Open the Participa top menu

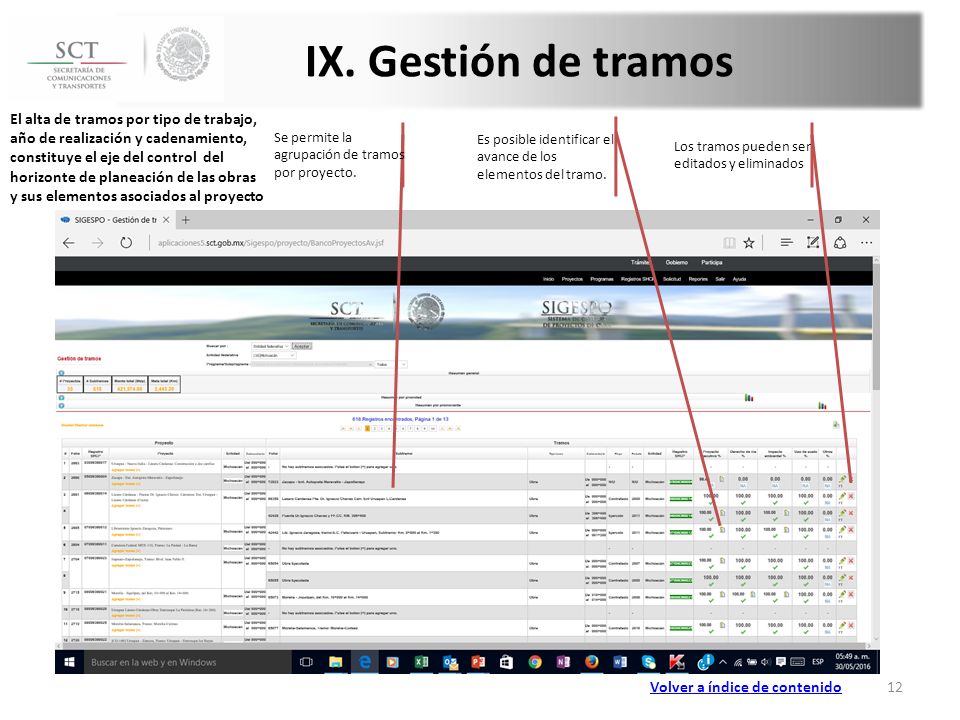(x=711, y=262)
